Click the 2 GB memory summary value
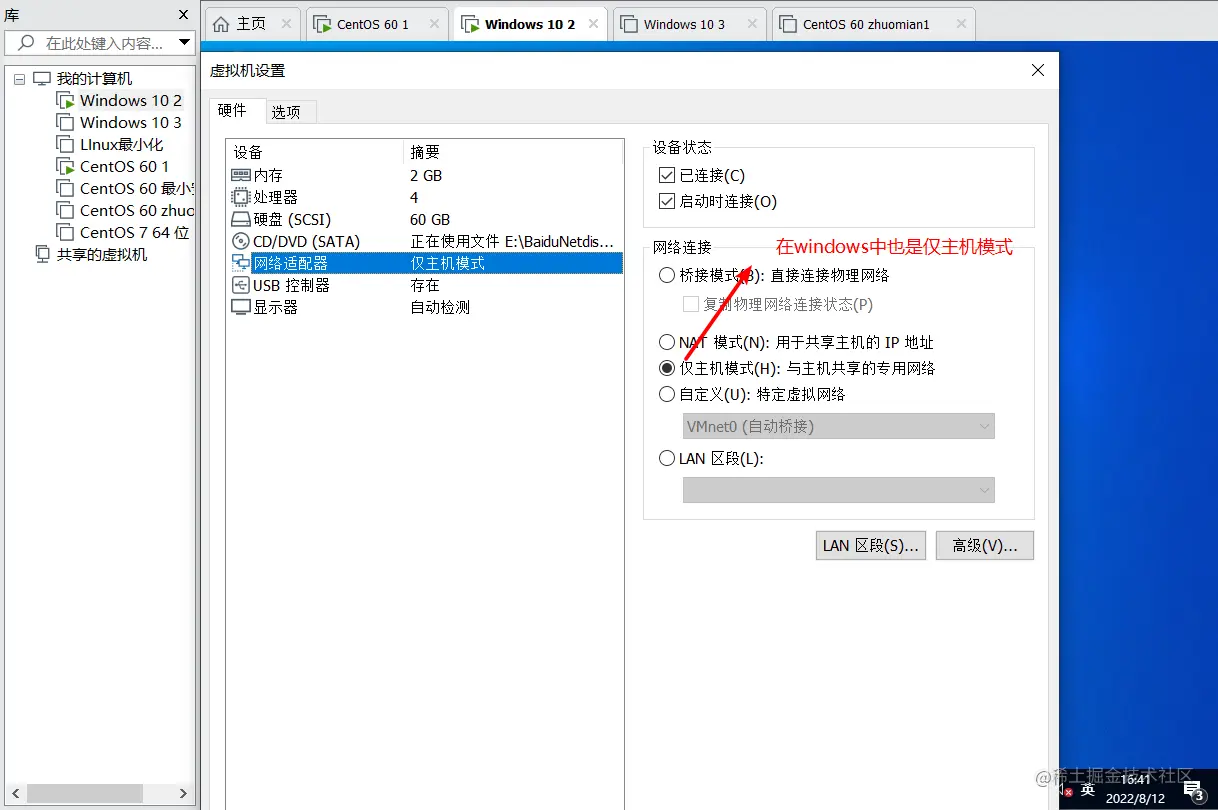1218x810 pixels. [x=426, y=175]
